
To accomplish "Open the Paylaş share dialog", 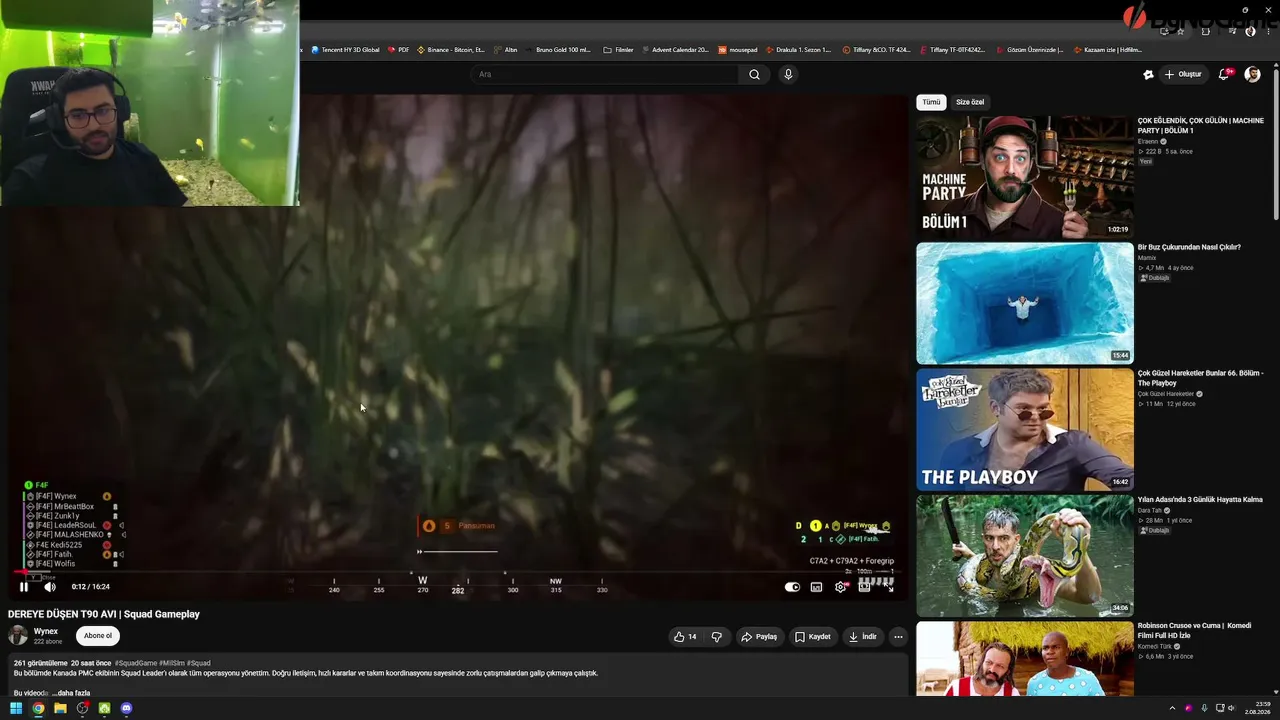I will [759, 637].
